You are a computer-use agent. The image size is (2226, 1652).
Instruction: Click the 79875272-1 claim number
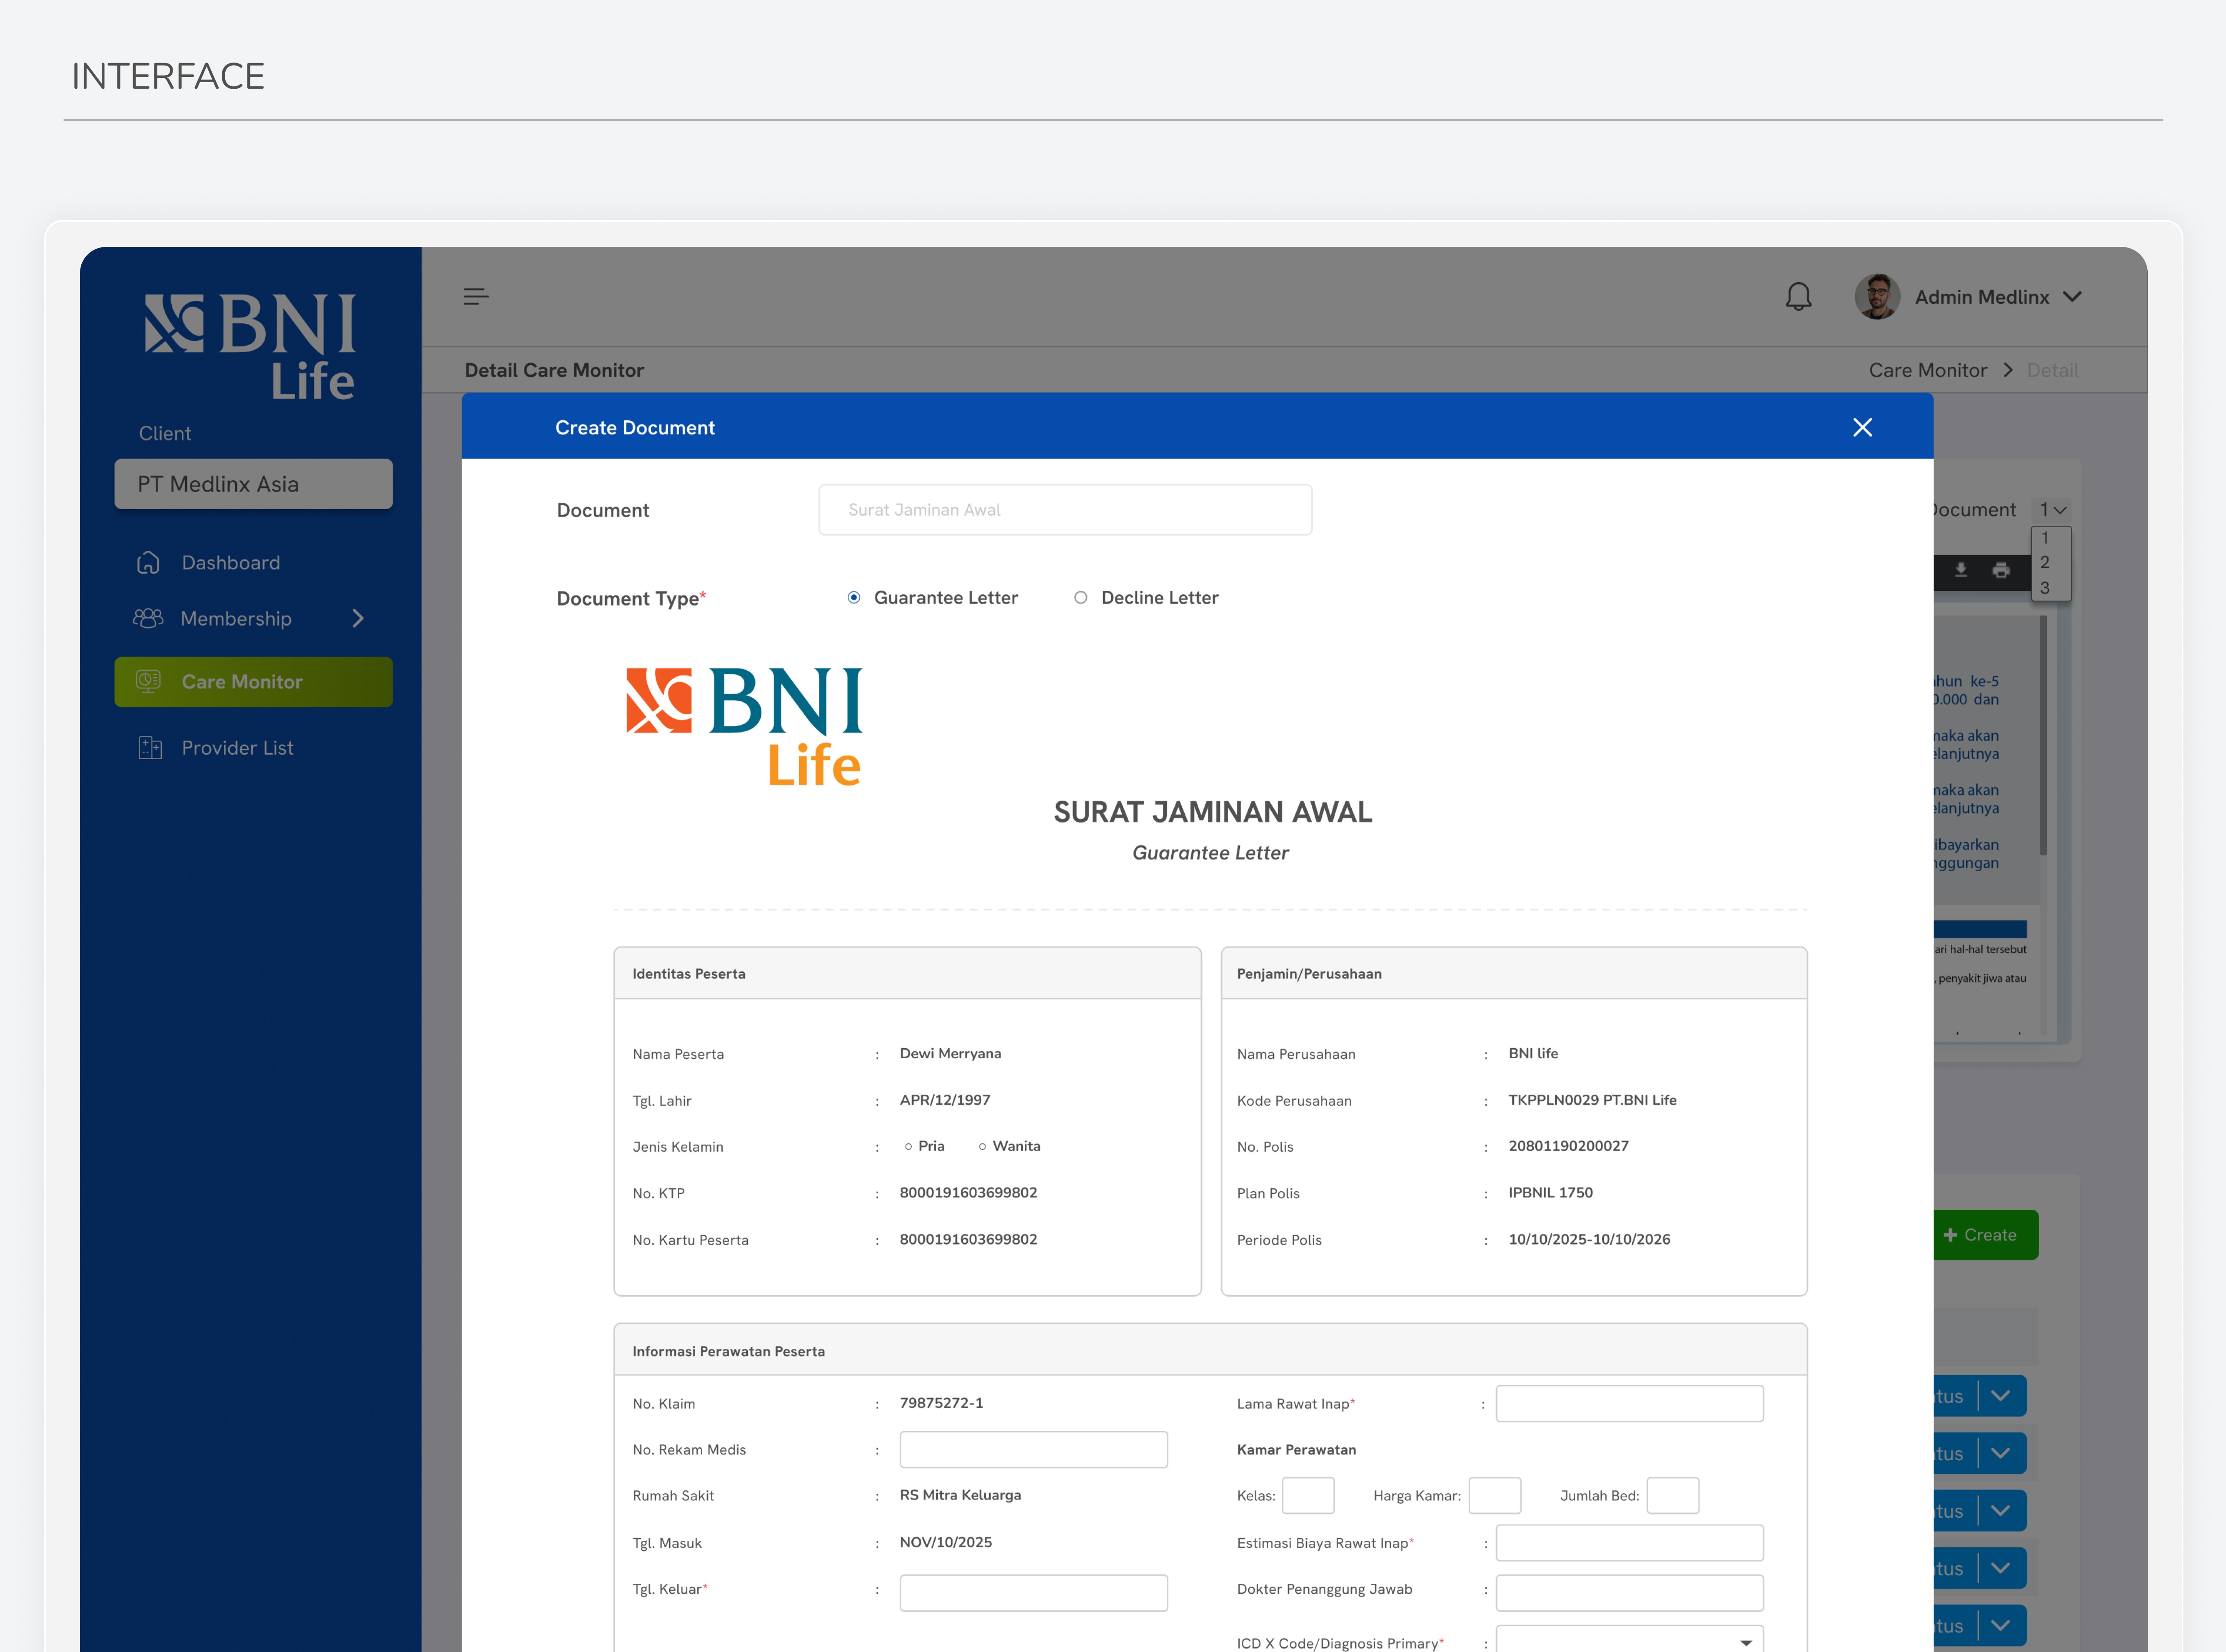pyautogui.click(x=941, y=1403)
